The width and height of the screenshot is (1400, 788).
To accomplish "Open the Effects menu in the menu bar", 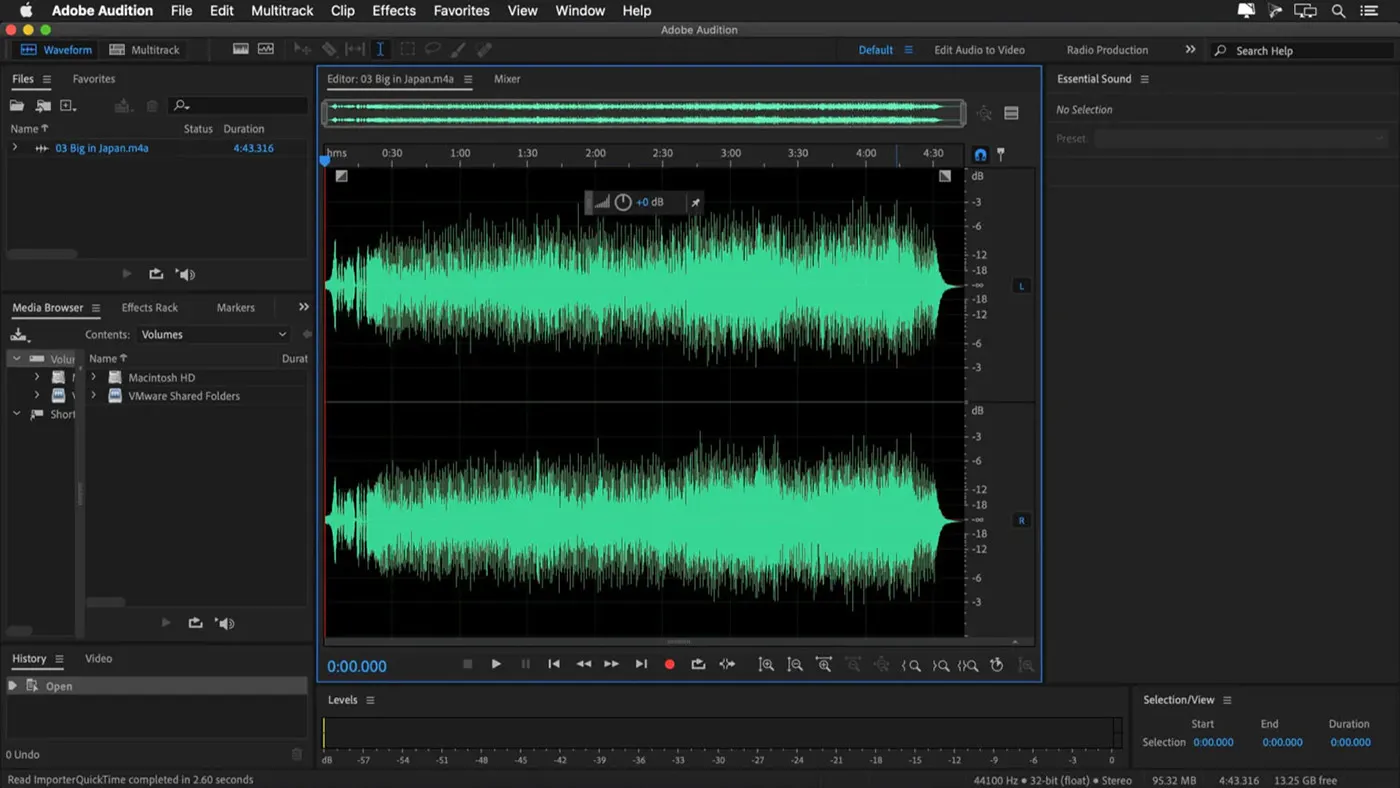I will pyautogui.click(x=393, y=10).
